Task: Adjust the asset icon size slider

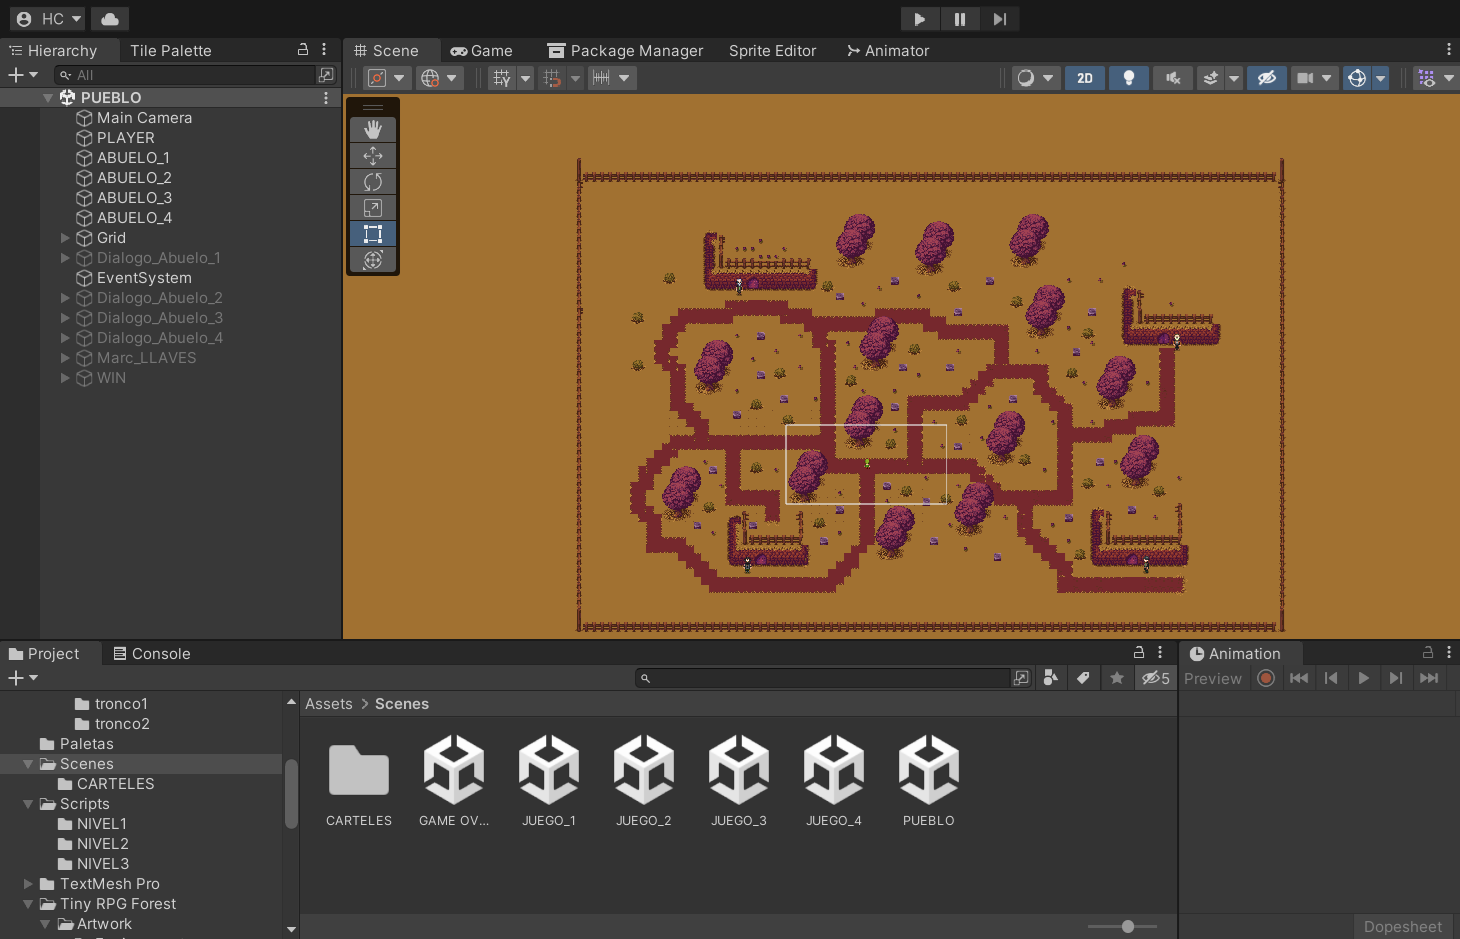Action: [x=1127, y=927]
